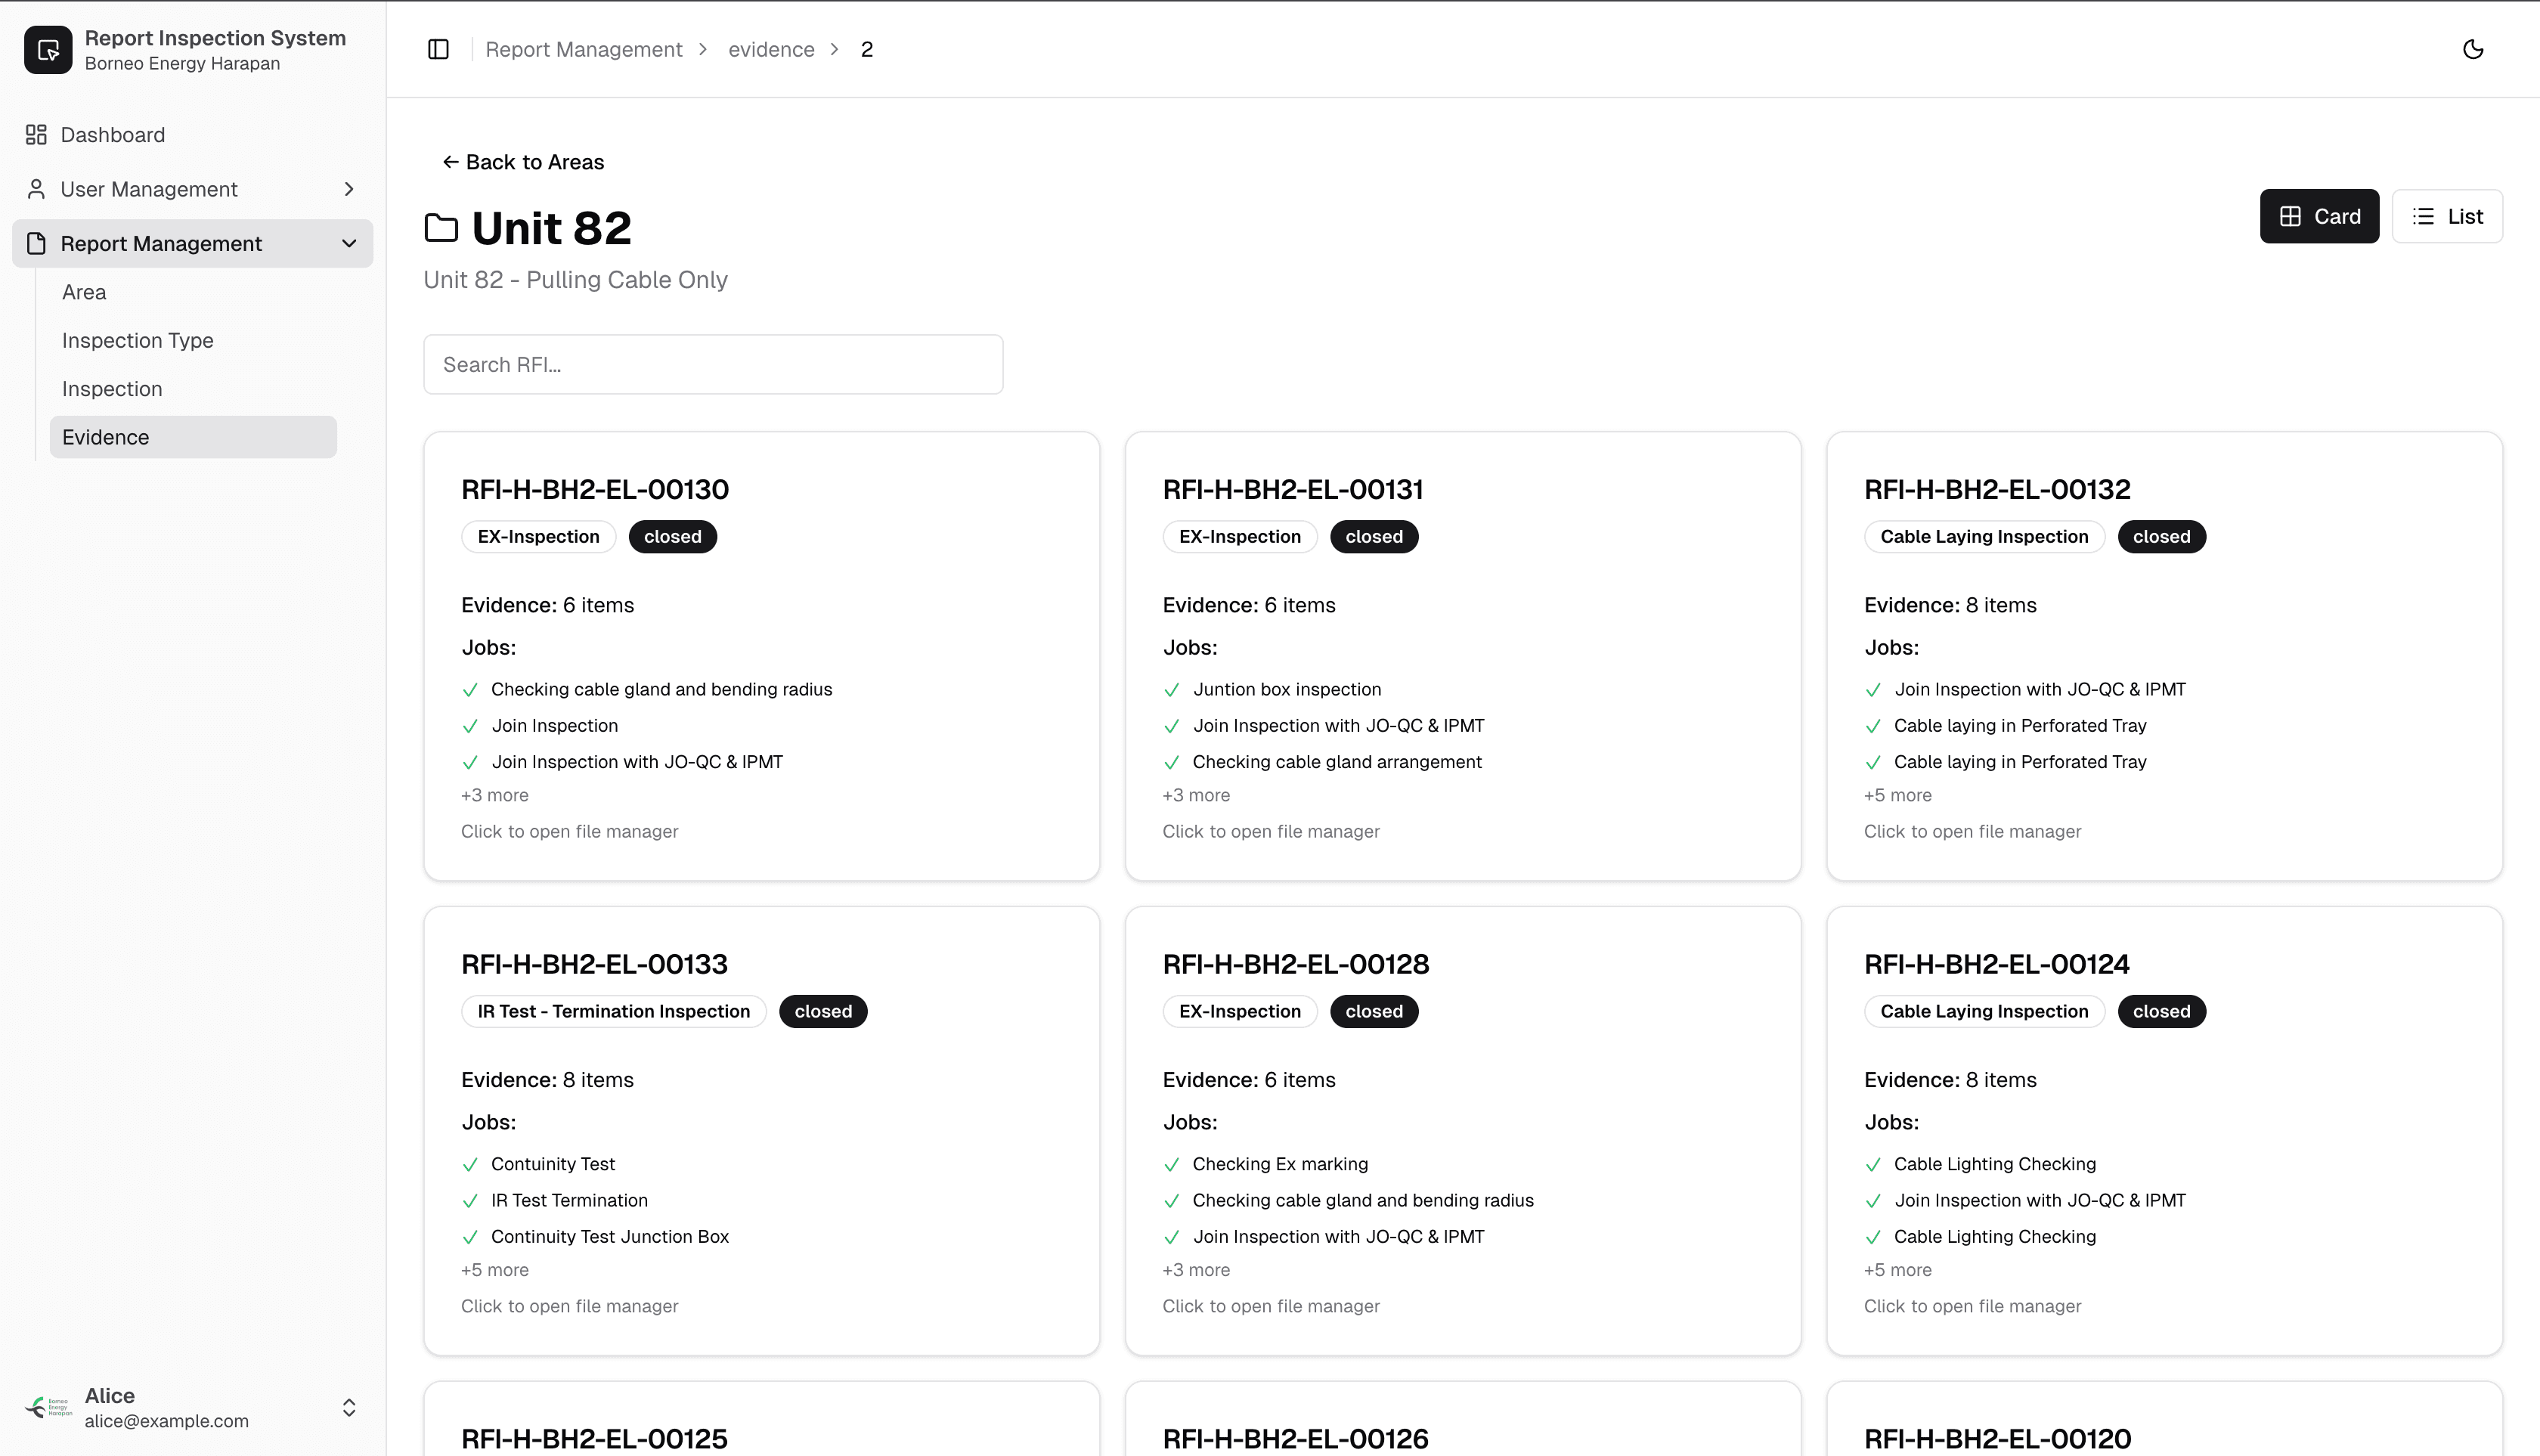The image size is (2540, 1456).
Task: Open partially visible card RFI-H-BH2-EL-00125
Action: (762, 1419)
